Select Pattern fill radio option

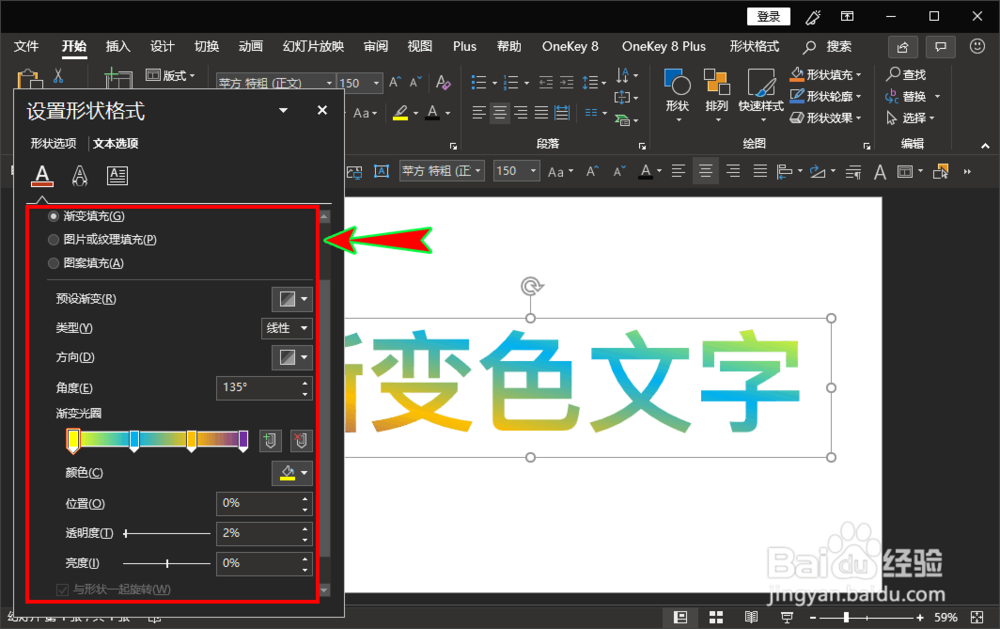coord(54,263)
